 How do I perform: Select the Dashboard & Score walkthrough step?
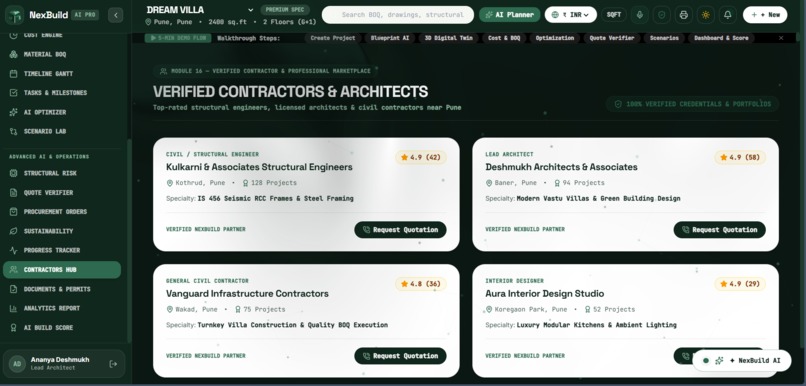(x=721, y=38)
